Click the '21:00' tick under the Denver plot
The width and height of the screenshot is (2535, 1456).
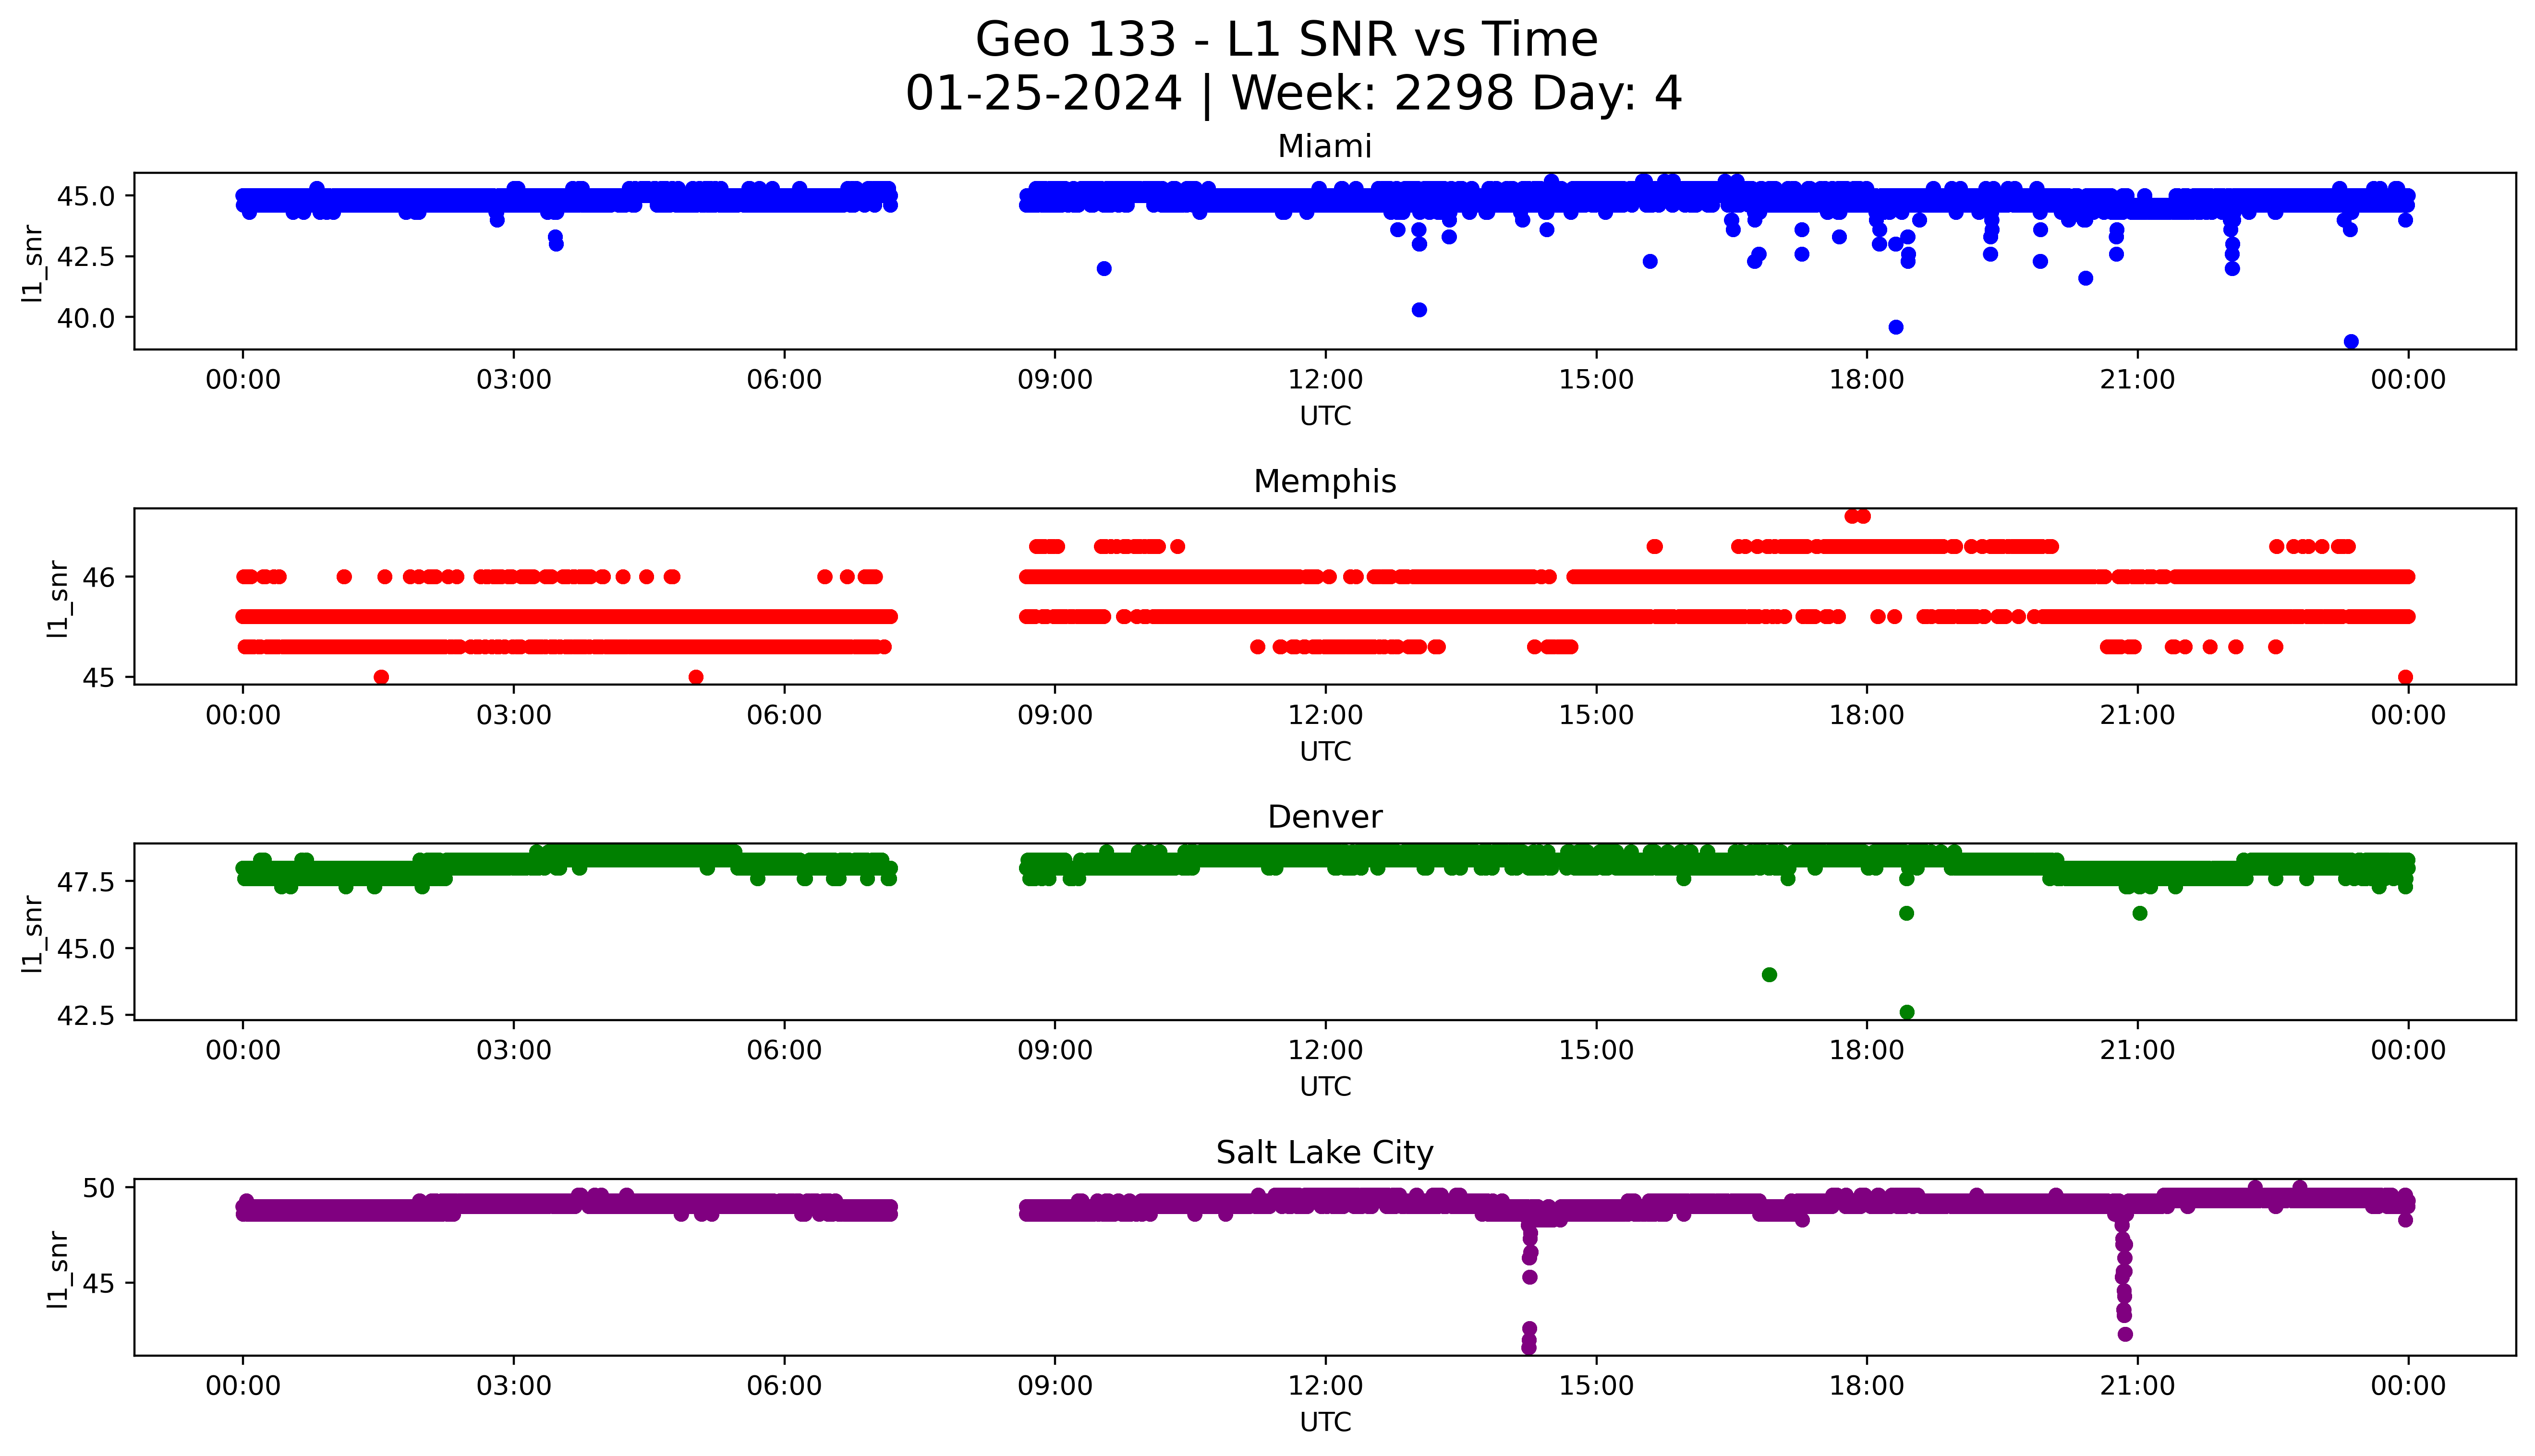click(2138, 1050)
